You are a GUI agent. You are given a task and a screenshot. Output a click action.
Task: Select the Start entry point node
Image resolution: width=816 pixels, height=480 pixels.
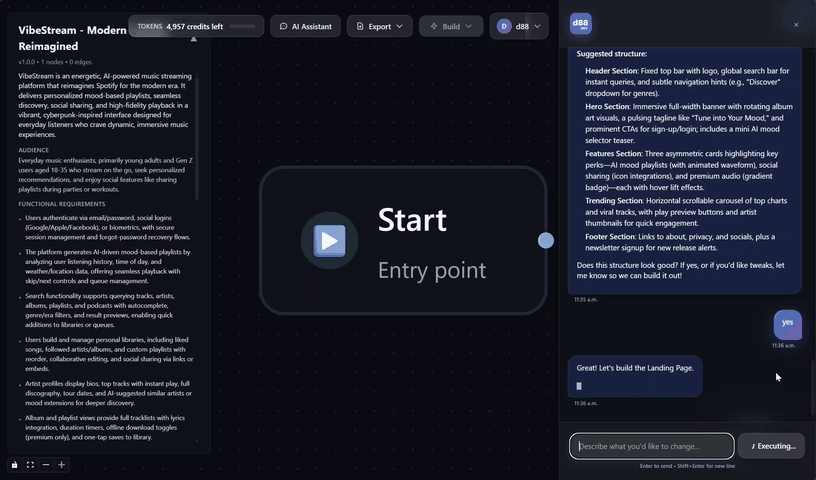[x=403, y=241]
